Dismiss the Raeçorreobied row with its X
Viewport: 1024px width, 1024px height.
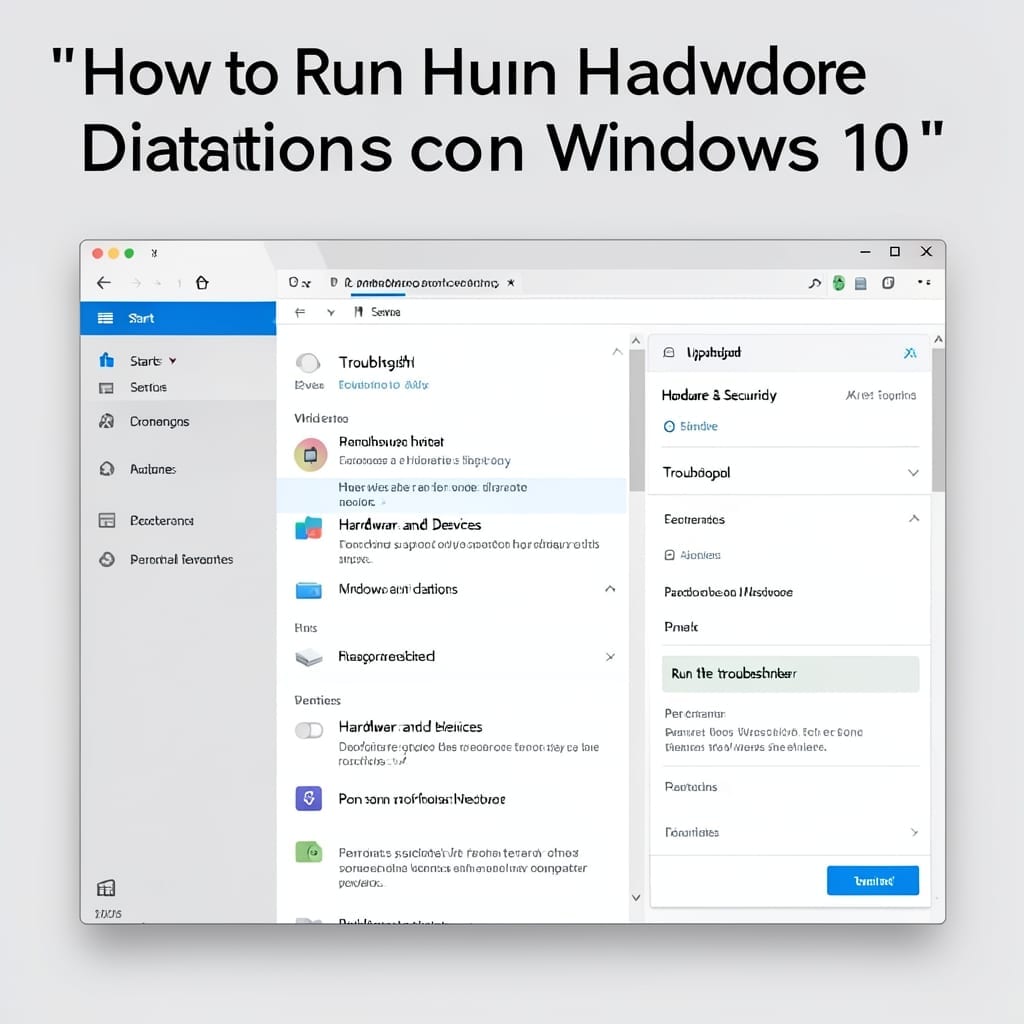(x=610, y=656)
